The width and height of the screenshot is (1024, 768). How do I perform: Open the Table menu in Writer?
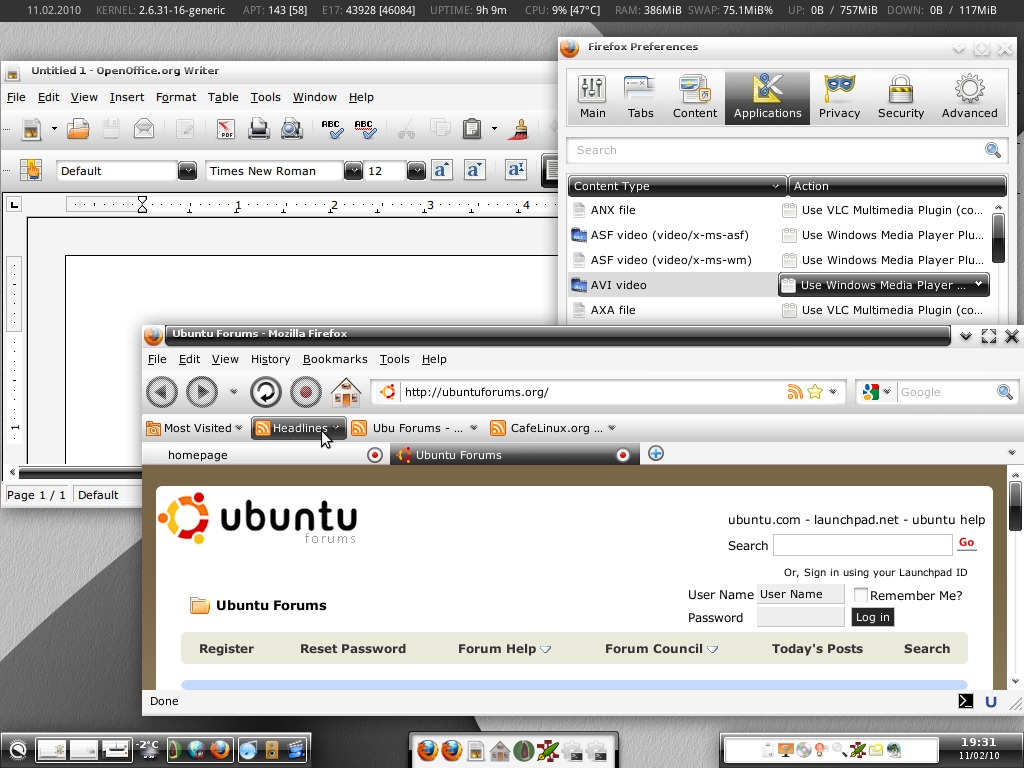click(223, 97)
